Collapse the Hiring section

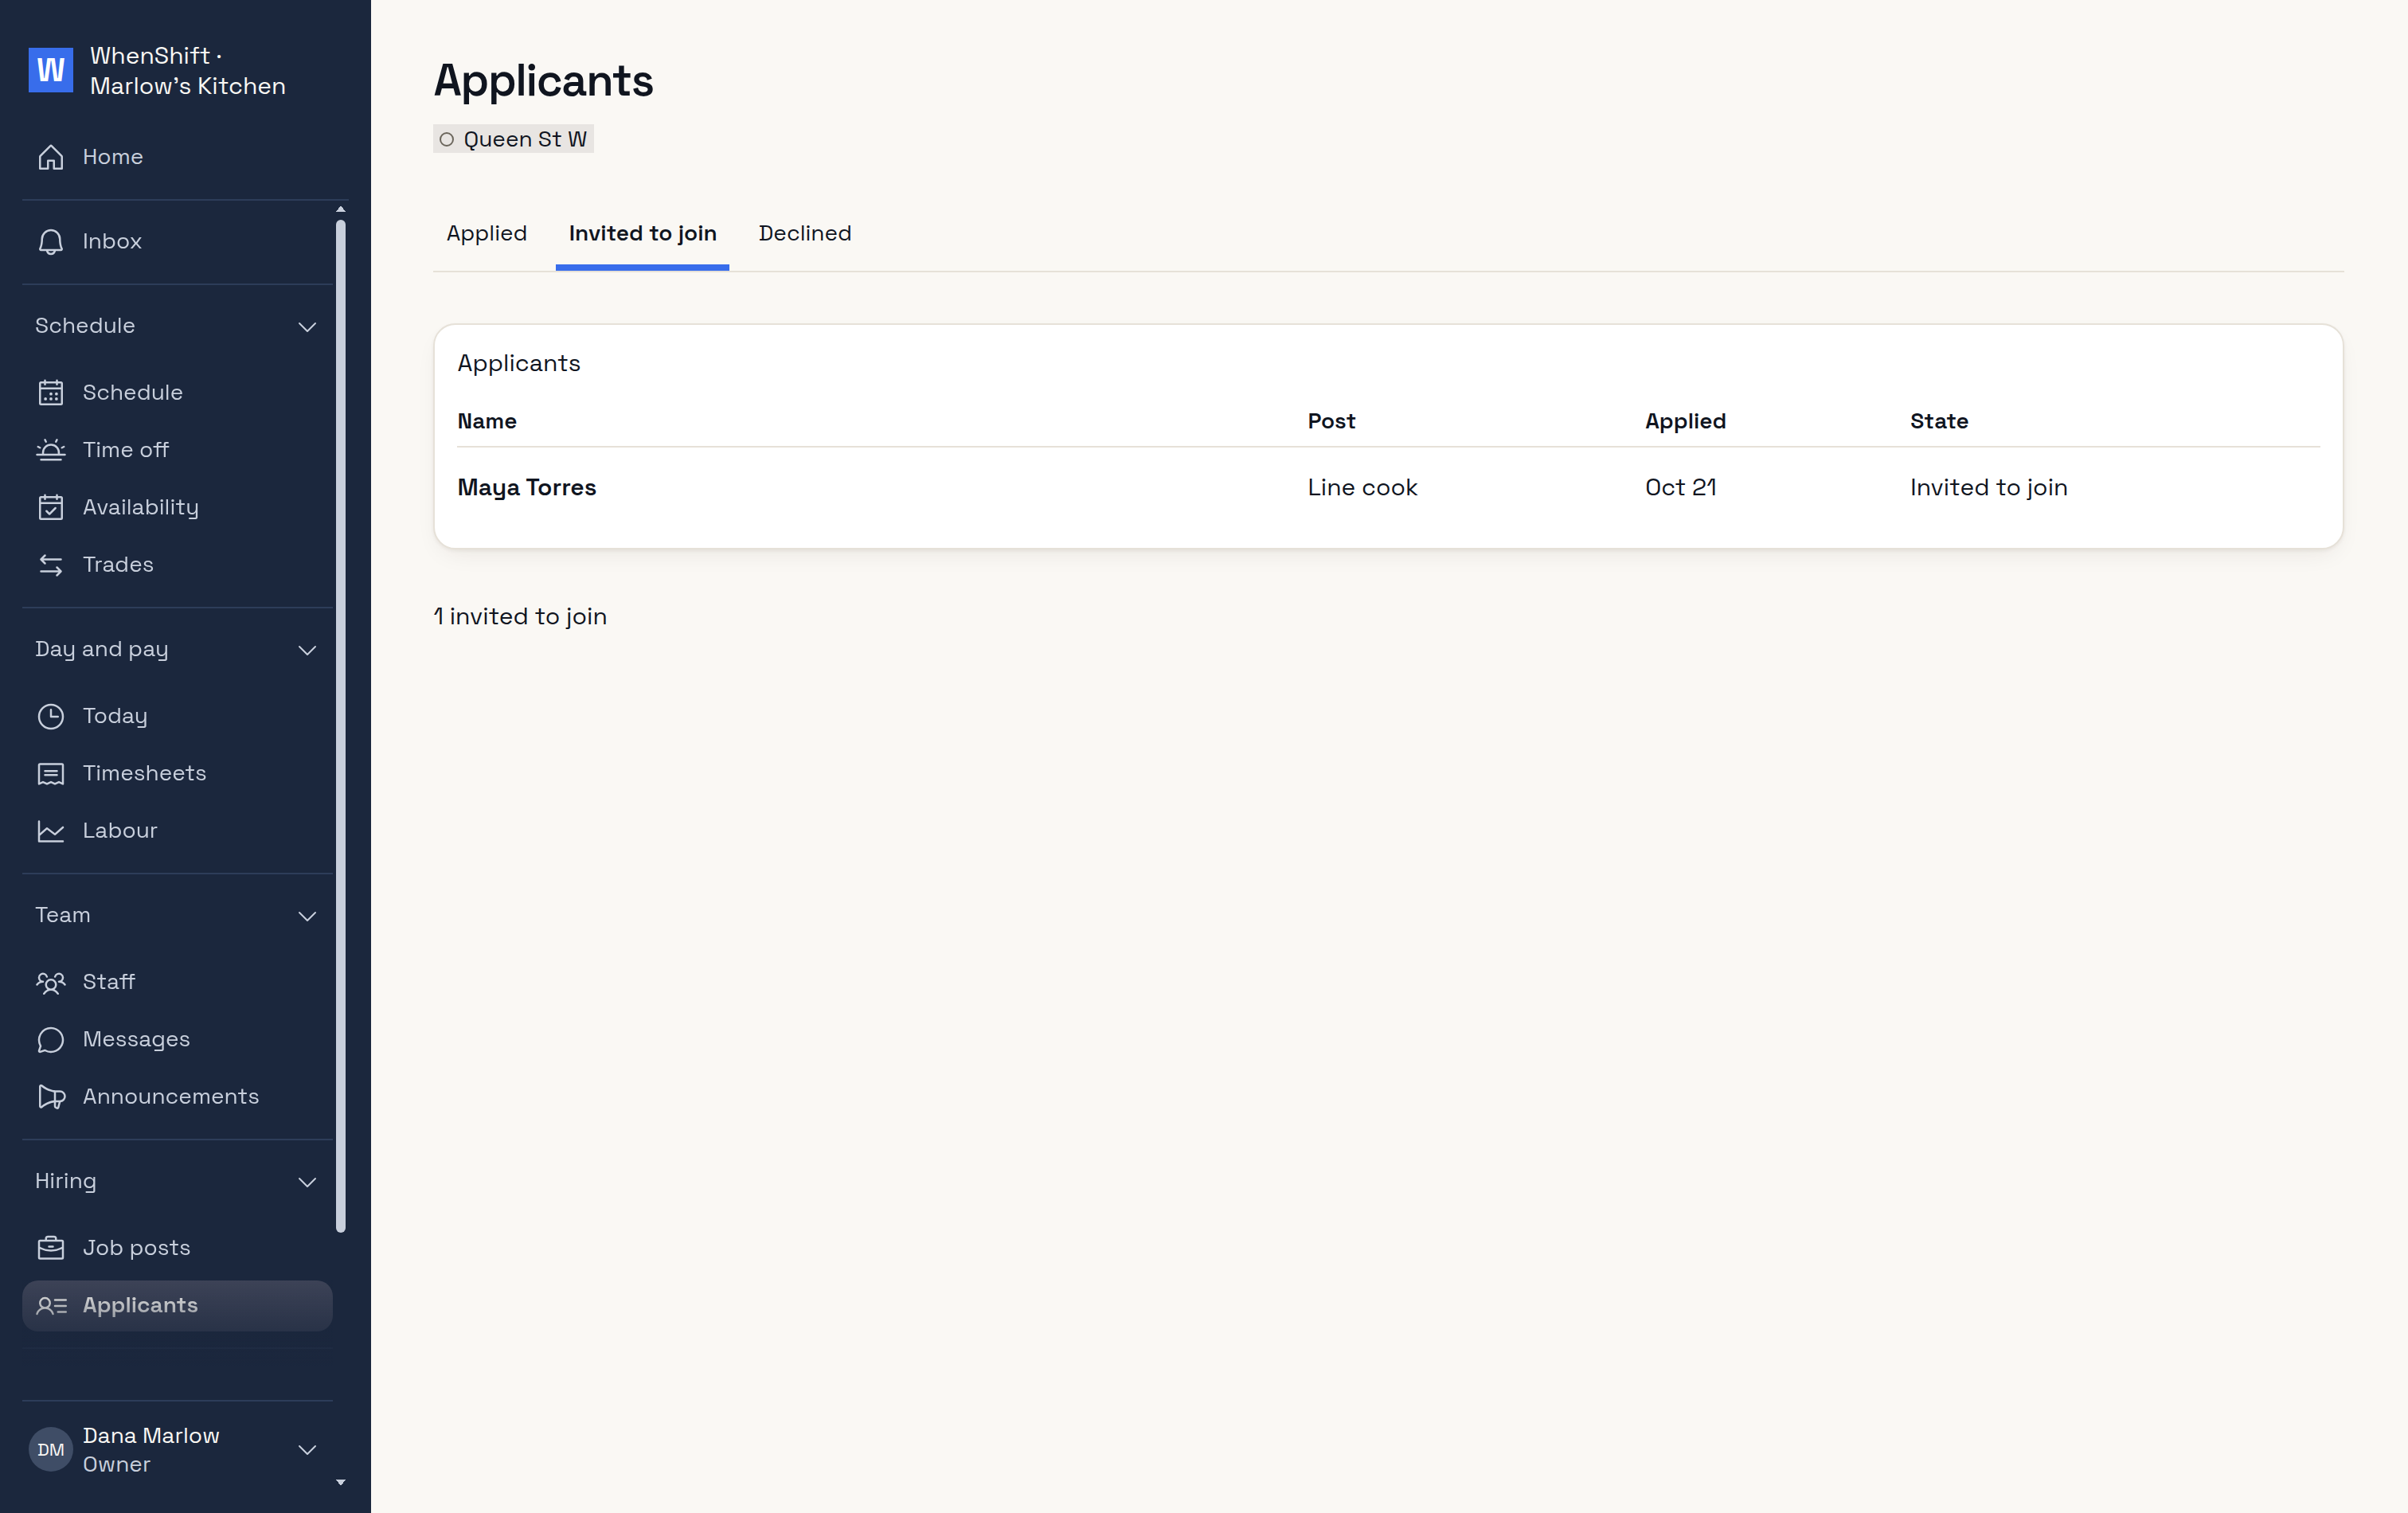coord(307,1182)
